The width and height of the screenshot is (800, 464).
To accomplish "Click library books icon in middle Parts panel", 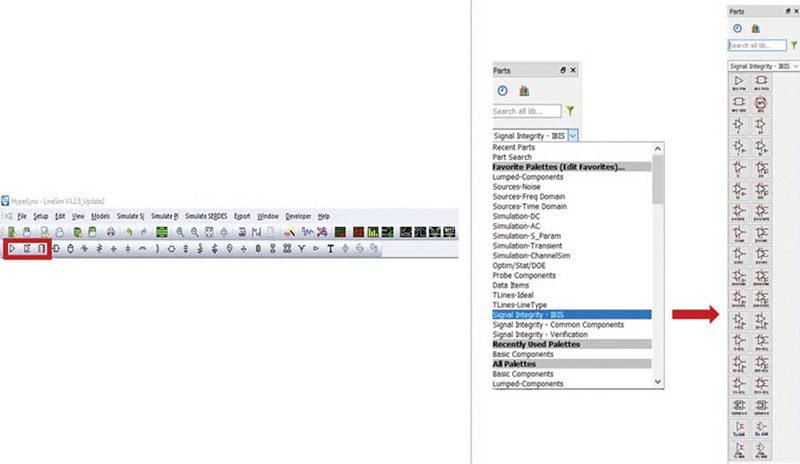I will pos(524,91).
